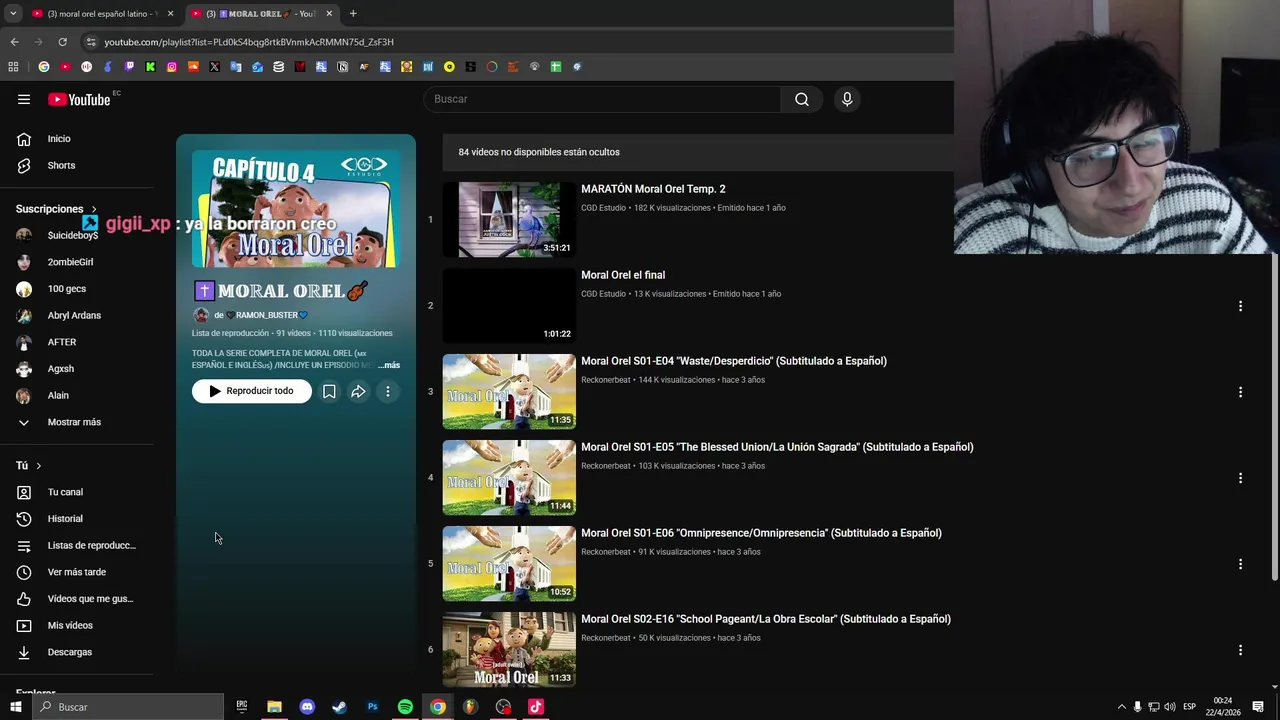This screenshot has height=720, width=1280.
Task: Open X (Twitter) bookmark in bookmarks bar
Action: [x=214, y=67]
